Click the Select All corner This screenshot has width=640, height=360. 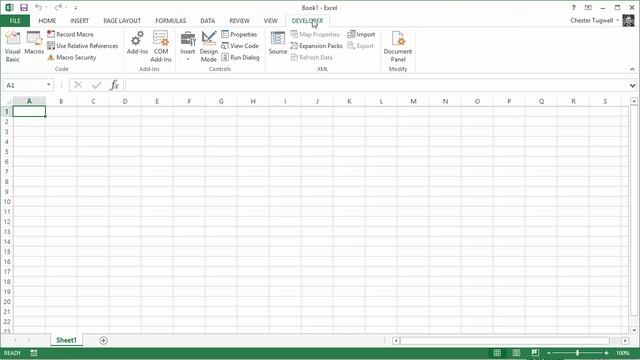[x=7, y=101]
